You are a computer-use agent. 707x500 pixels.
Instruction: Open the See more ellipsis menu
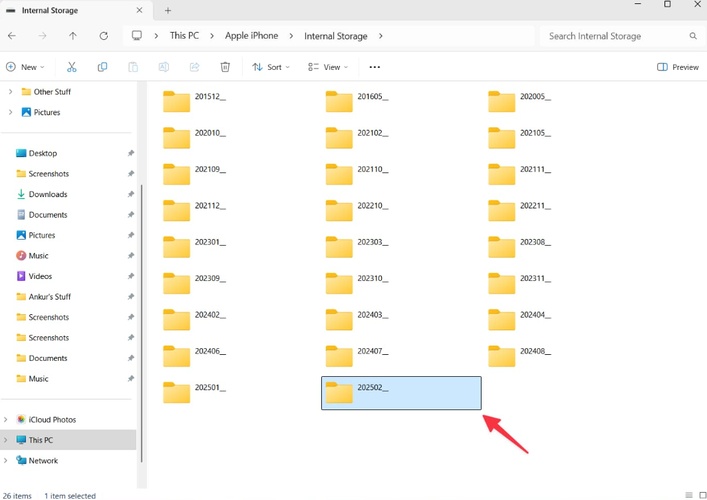[x=374, y=67]
